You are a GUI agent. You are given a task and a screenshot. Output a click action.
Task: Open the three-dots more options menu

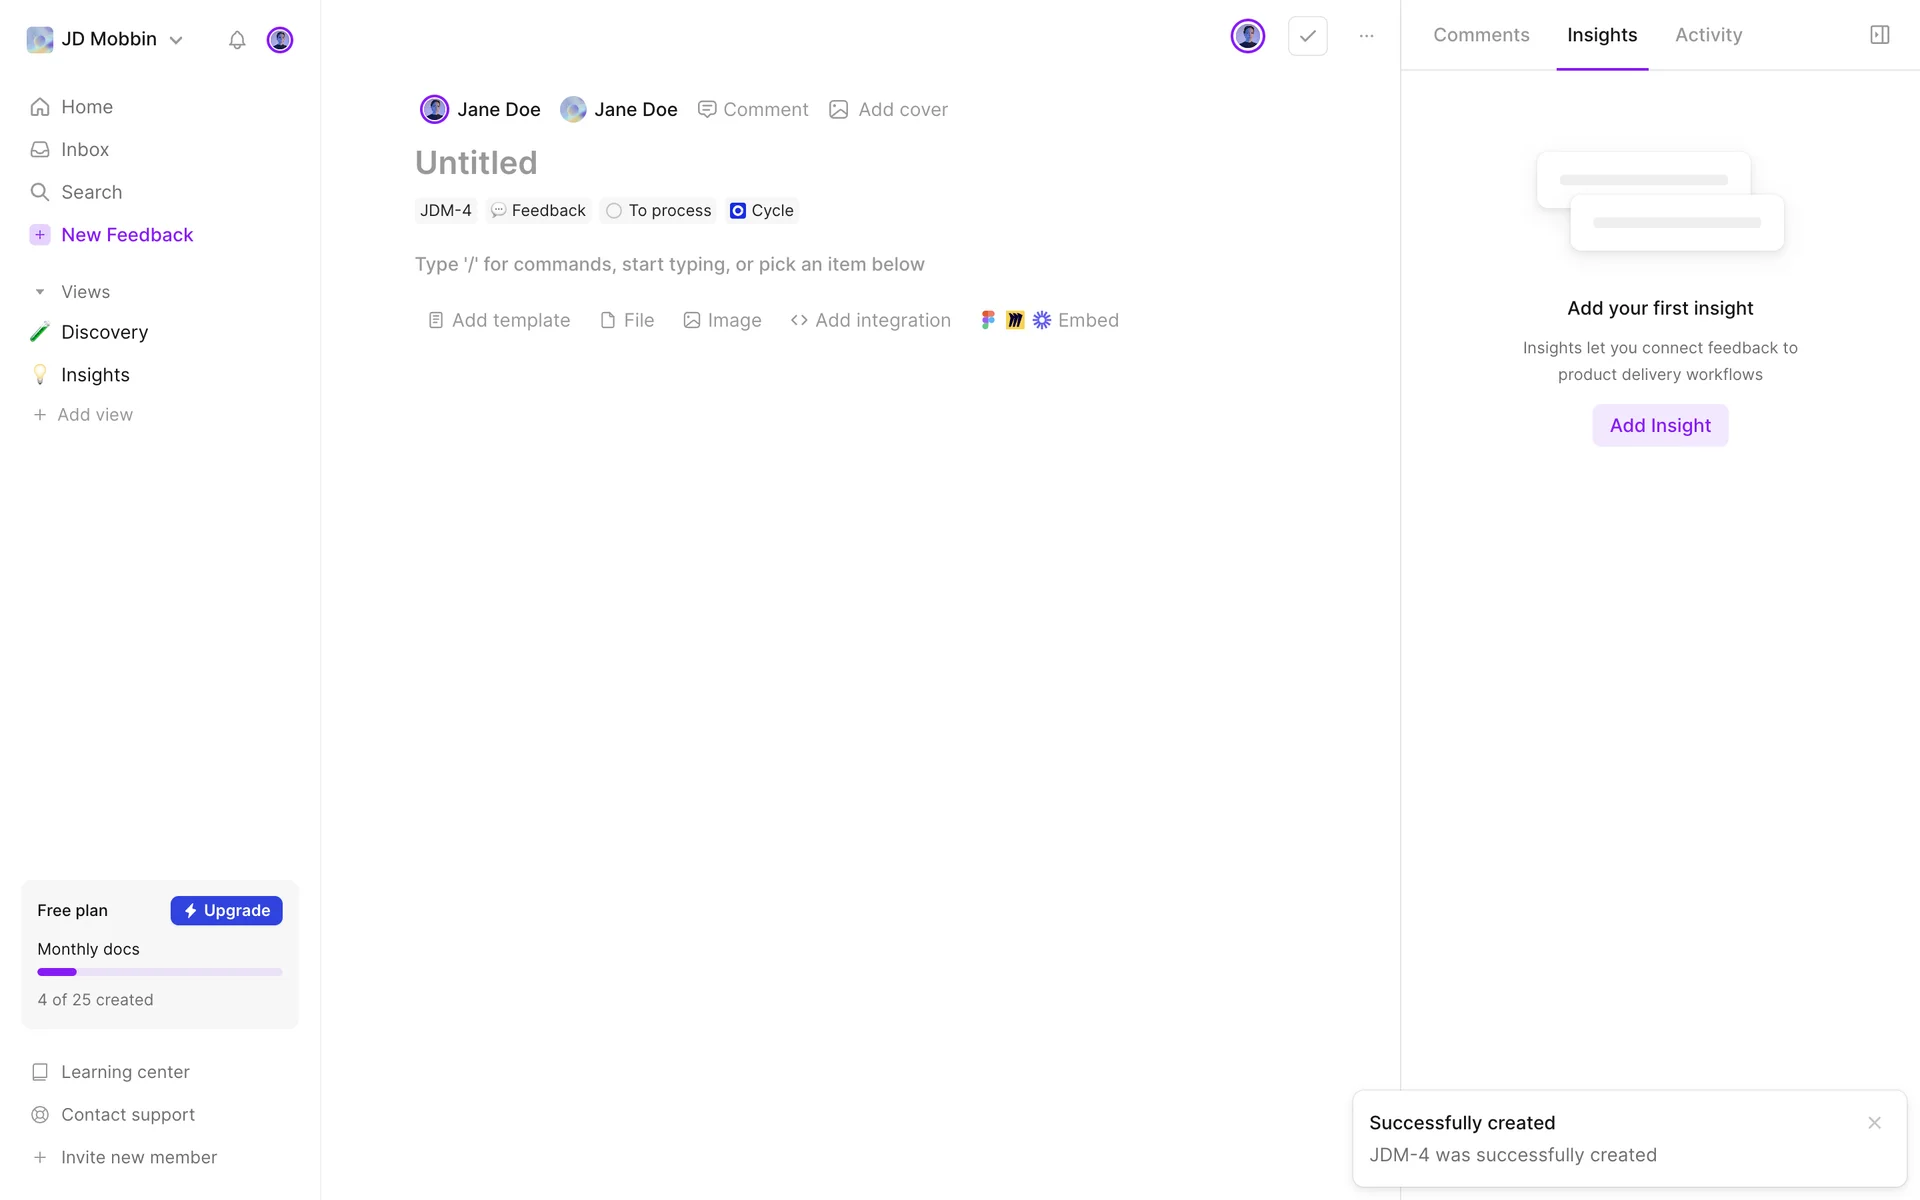[1366, 36]
